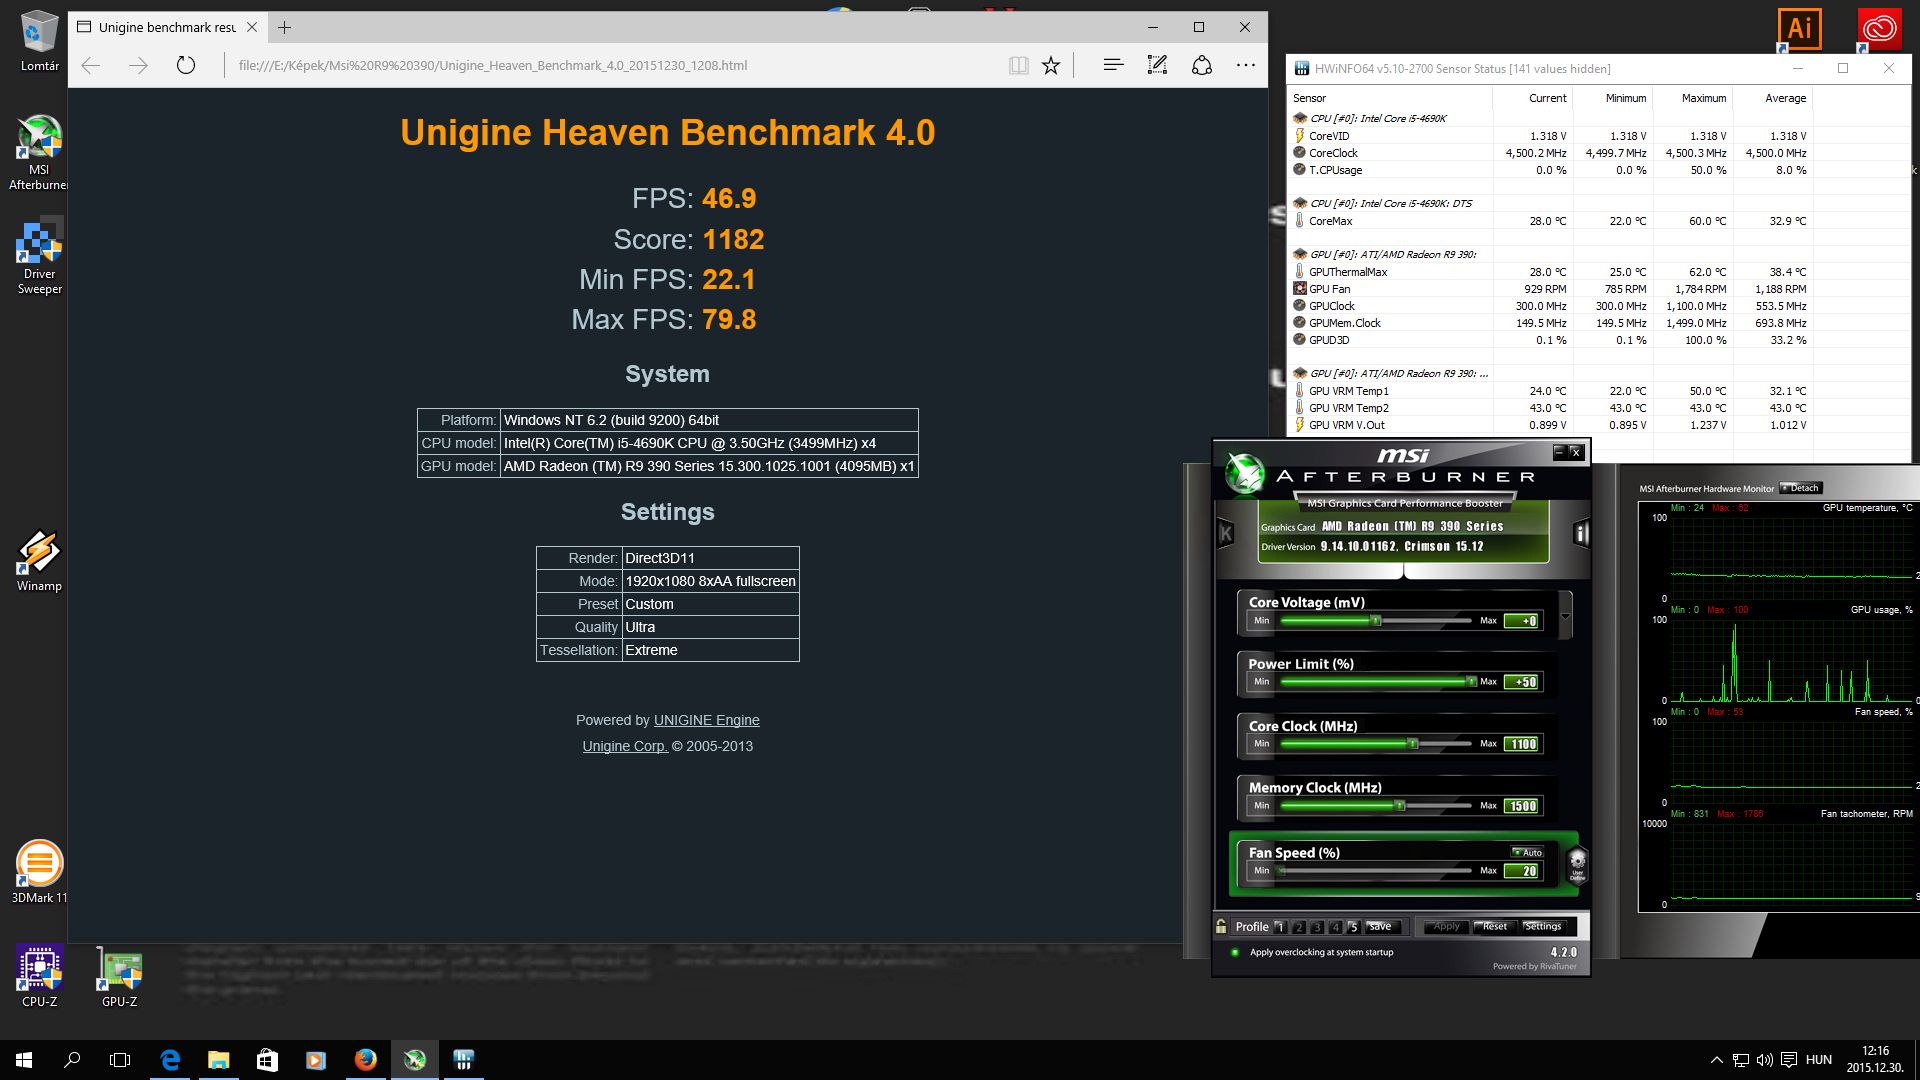1920x1080 pixels.
Task: Open the Unigine Corp. link
Action: click(x=625, y=746)
